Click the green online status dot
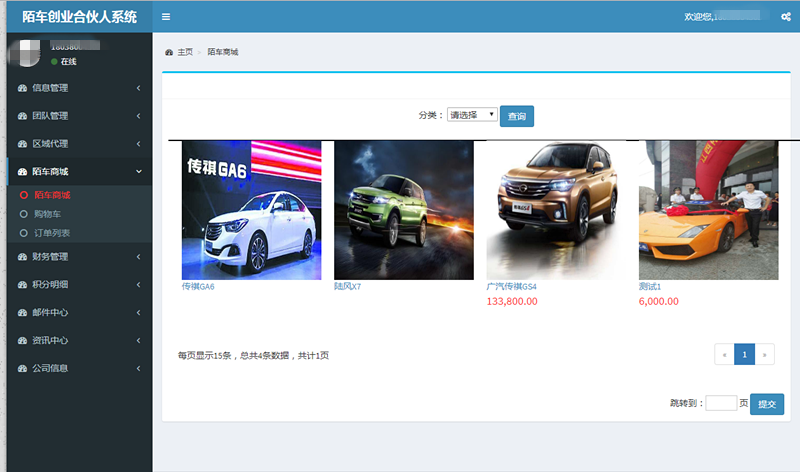Screen dimensions: 800x472 54,62
